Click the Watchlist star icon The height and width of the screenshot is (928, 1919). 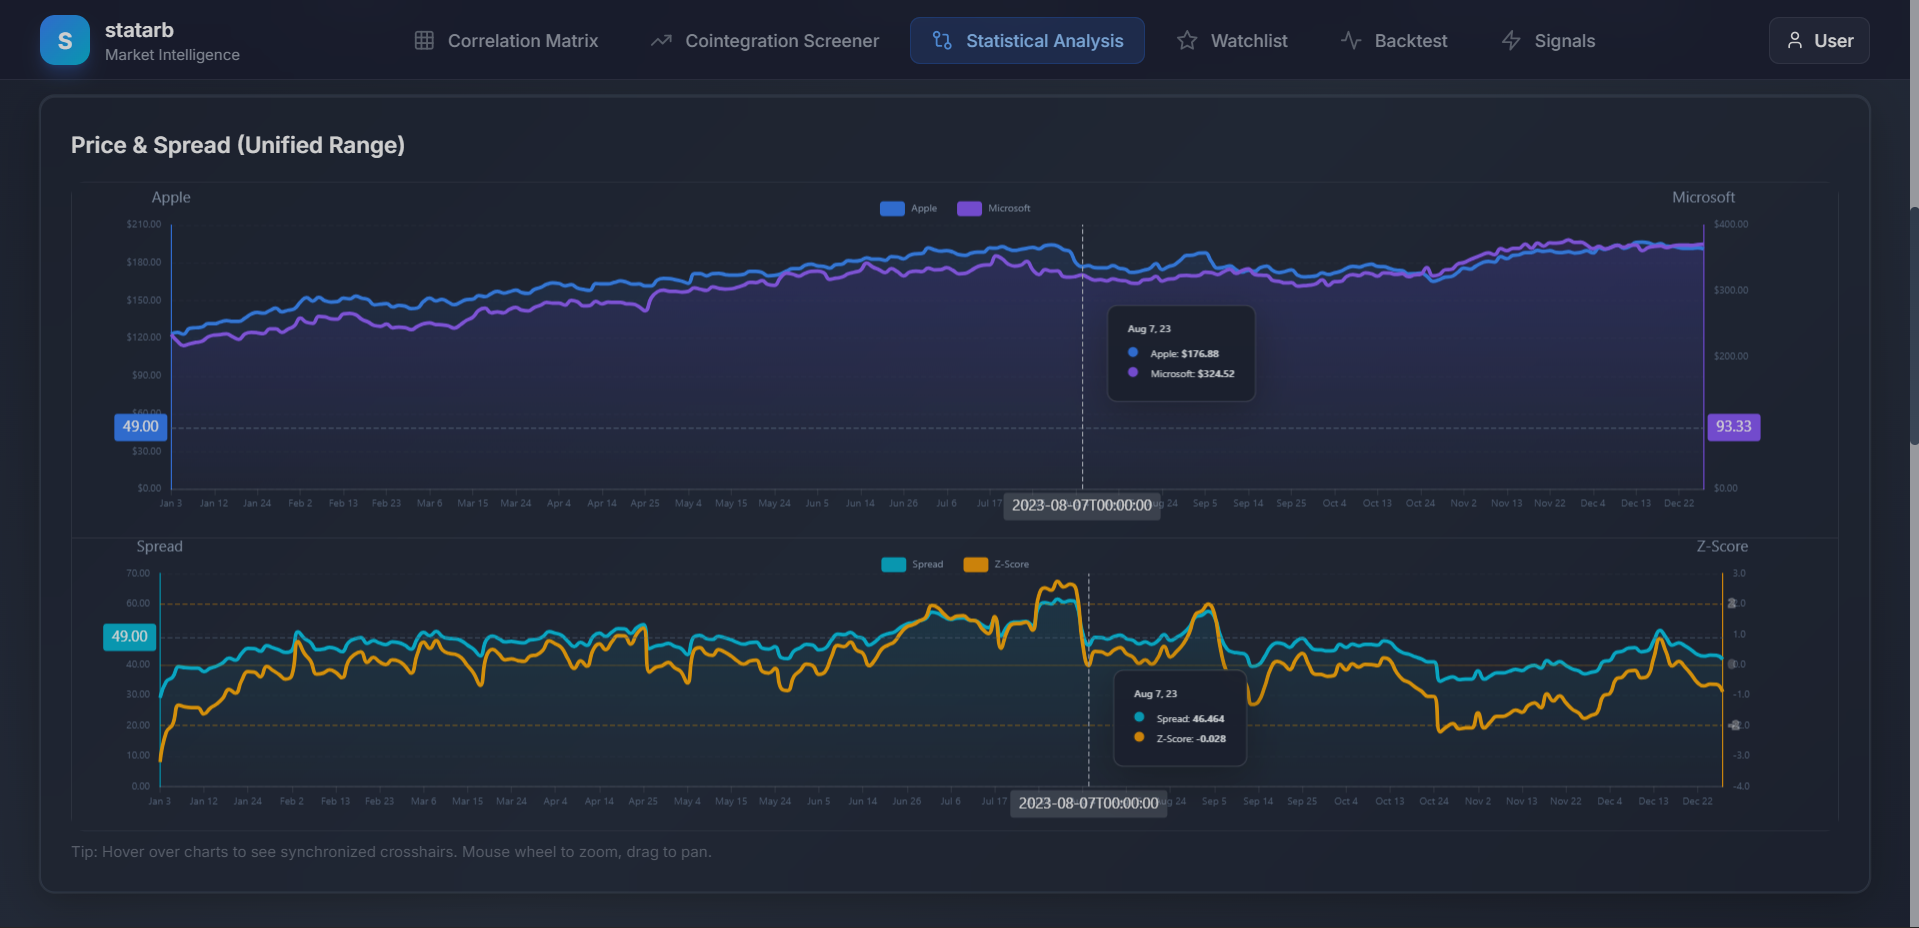(1186, 40)
